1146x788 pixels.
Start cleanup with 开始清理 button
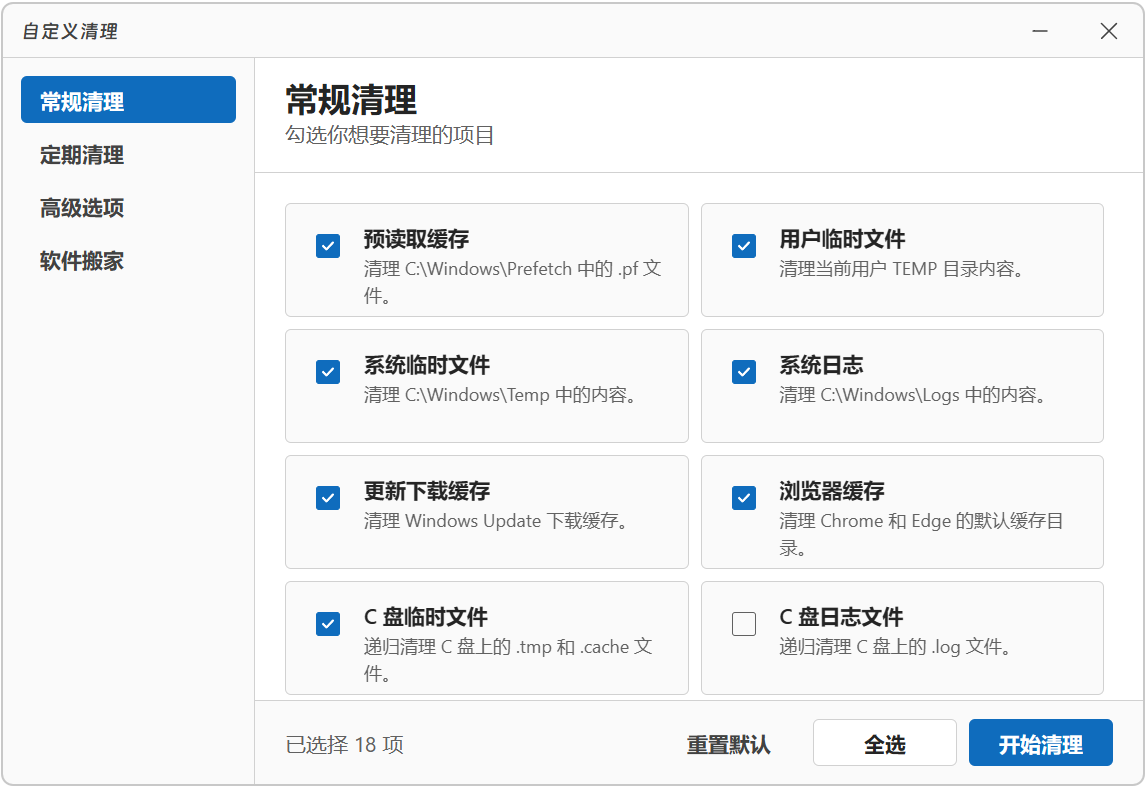pyautogui.click(x=1041, y=743)
